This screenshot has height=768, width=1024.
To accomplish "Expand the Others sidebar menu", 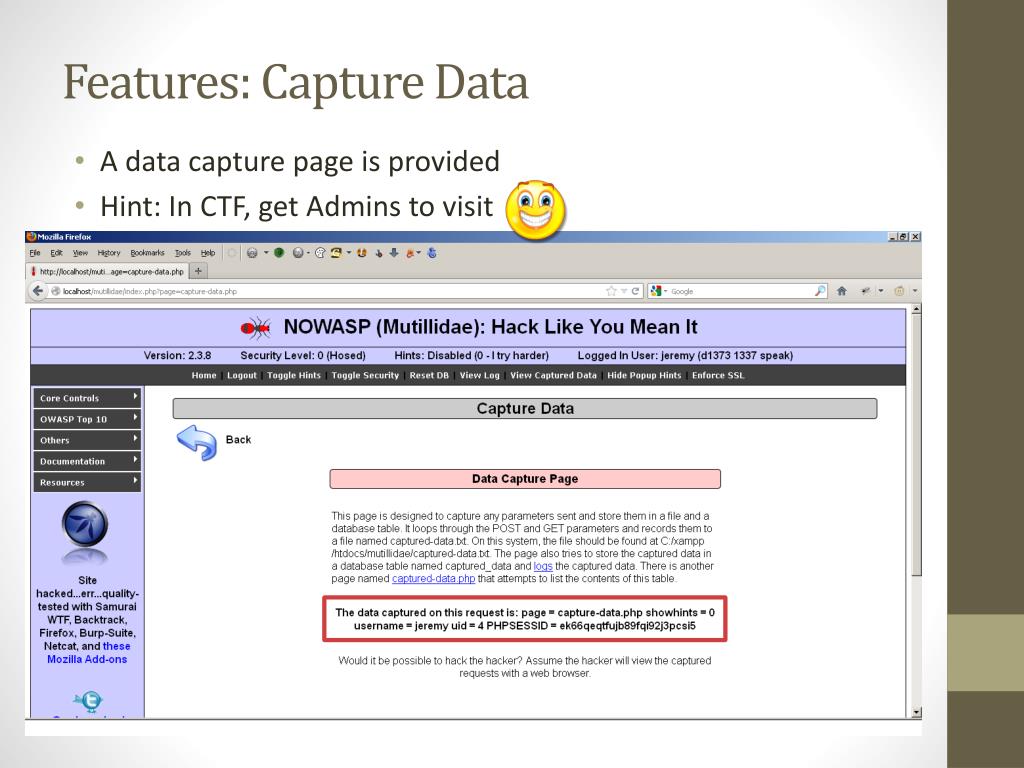I will tap(87, 440).
